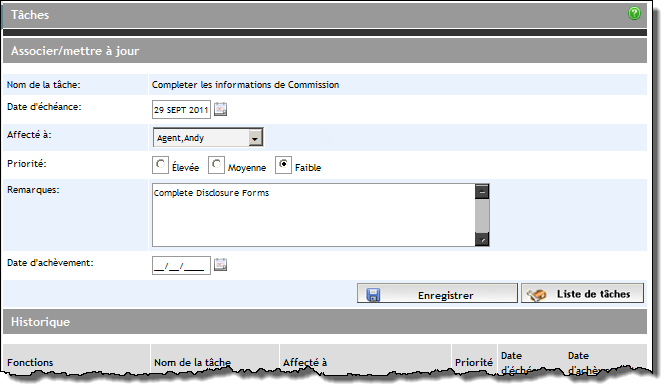Select the Élevée priority radio button

coord(160,165)
